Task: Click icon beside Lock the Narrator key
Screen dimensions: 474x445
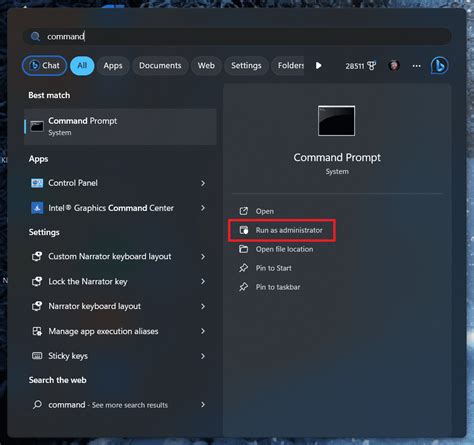Action: click(37, 281)
